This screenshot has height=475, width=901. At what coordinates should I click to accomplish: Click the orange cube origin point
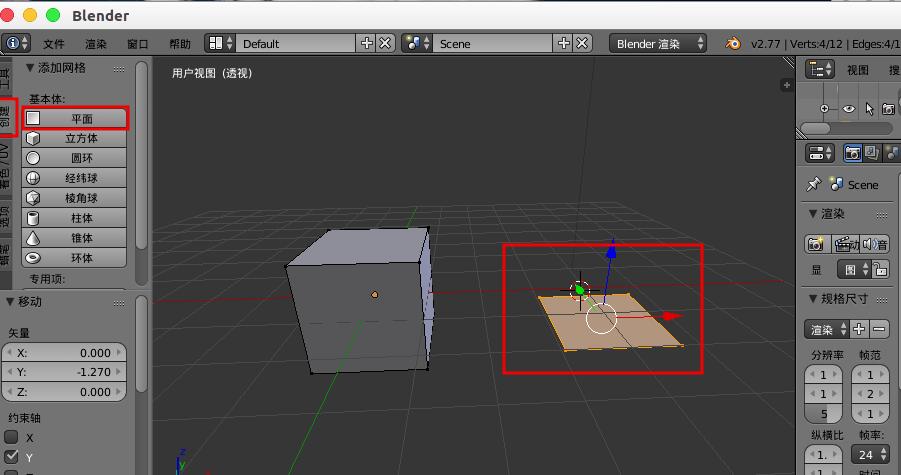point(375,295)
